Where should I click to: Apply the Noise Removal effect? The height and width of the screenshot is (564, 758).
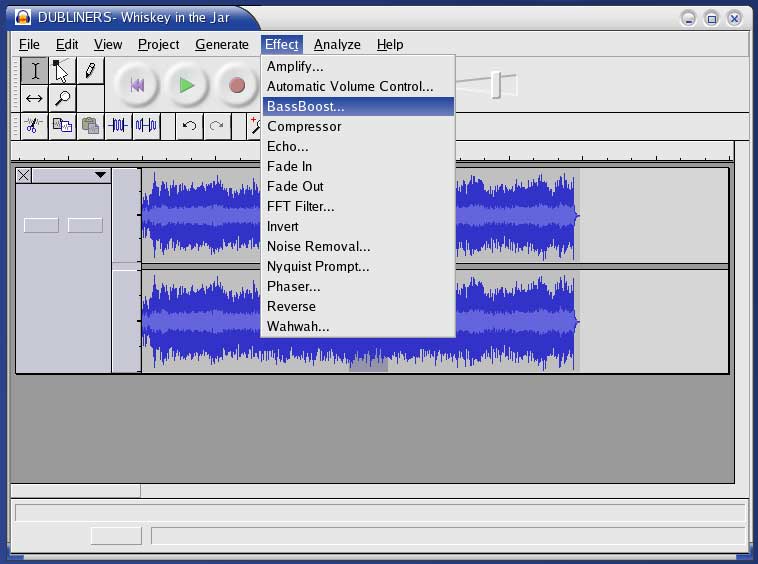click(x=318, y=246)
